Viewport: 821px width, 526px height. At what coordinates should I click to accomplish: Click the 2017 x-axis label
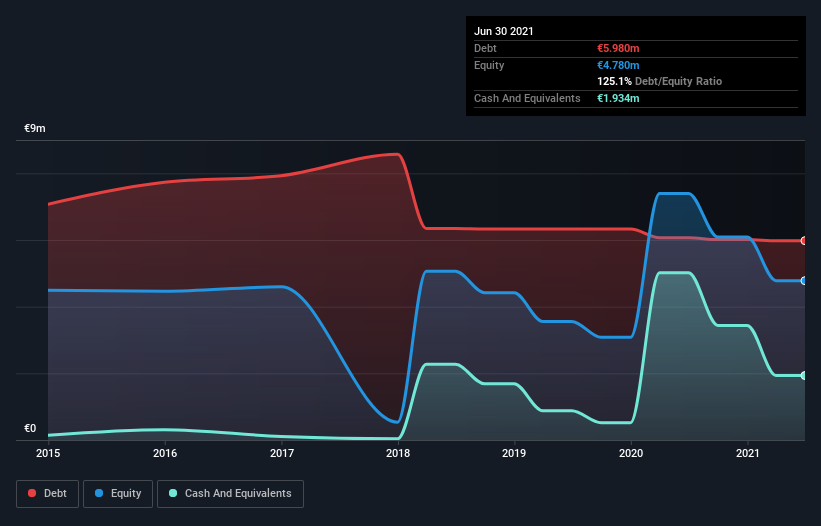click(282, 453)
